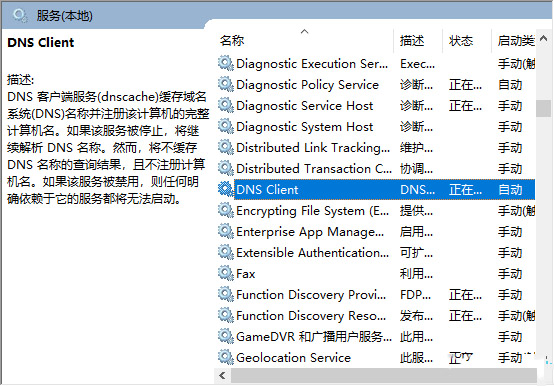Click the 启动类 column header
Viewport: 554px width, 386px height.
coord(514,41)
